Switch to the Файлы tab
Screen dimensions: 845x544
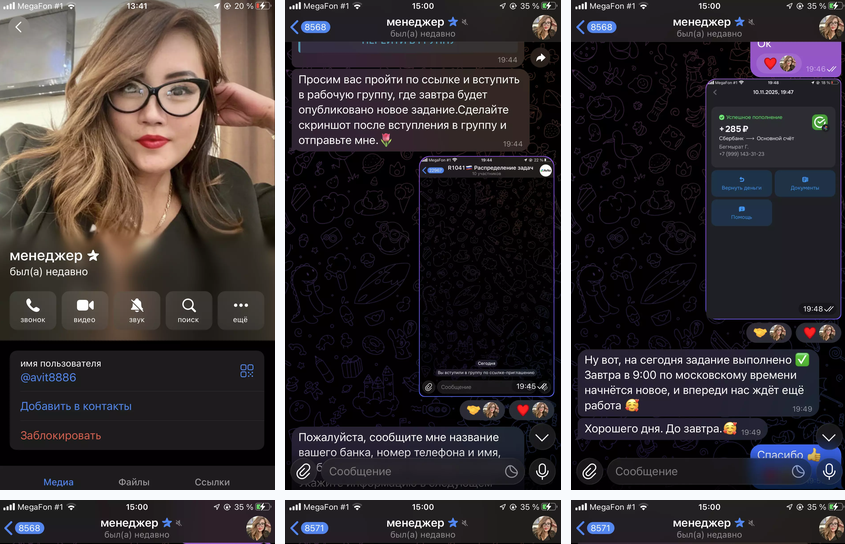[x=134, y=482]
